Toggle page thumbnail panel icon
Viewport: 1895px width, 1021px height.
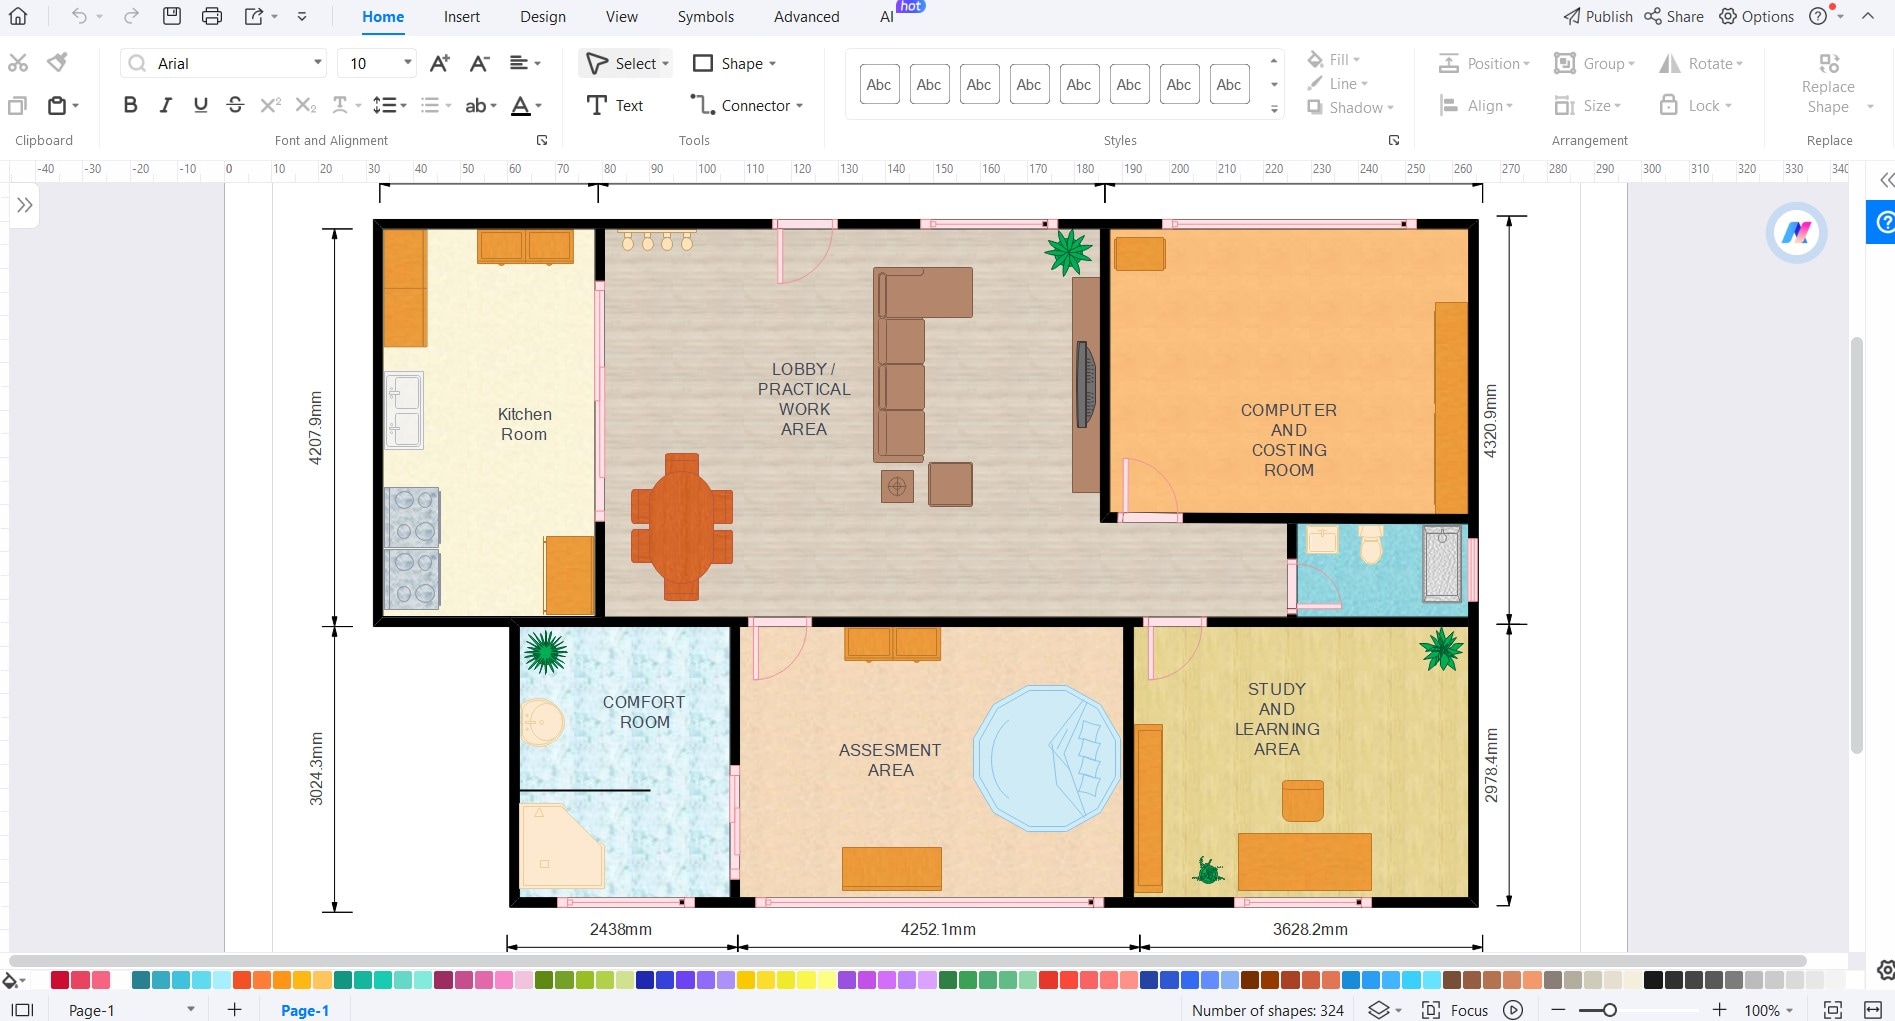(22, 1010)
